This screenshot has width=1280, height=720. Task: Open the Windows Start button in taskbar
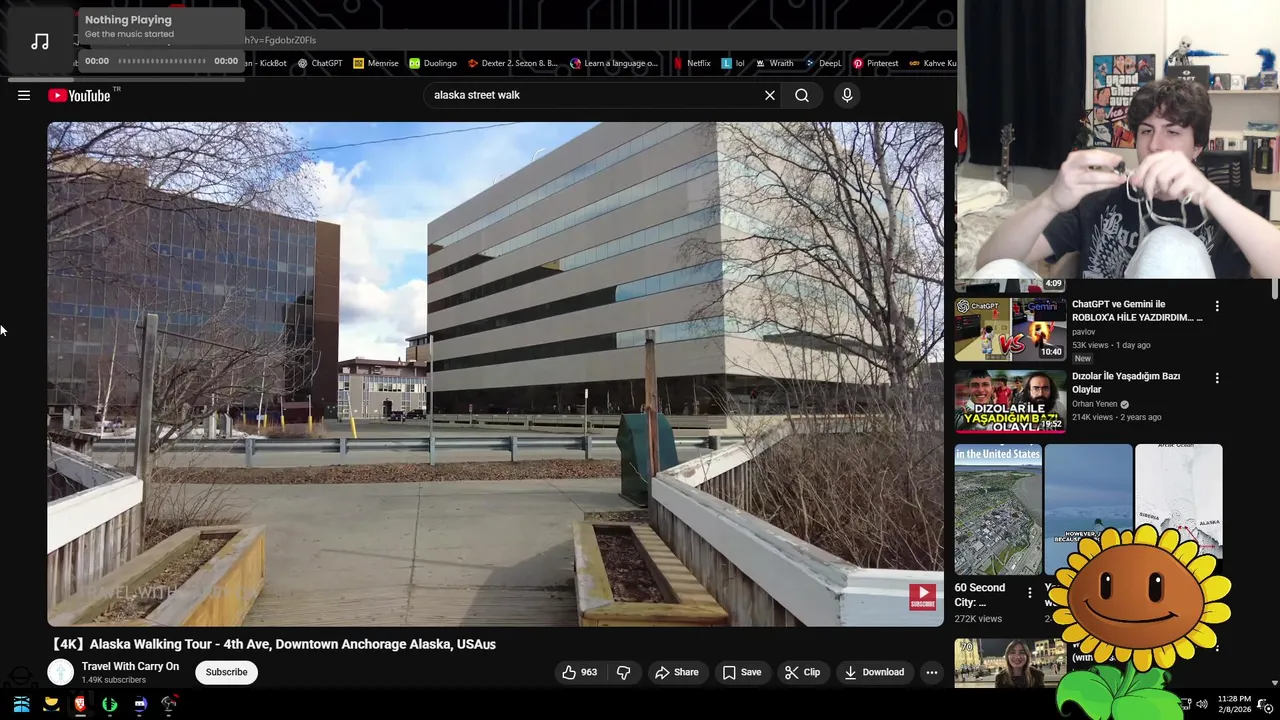(x=21, y=704)
